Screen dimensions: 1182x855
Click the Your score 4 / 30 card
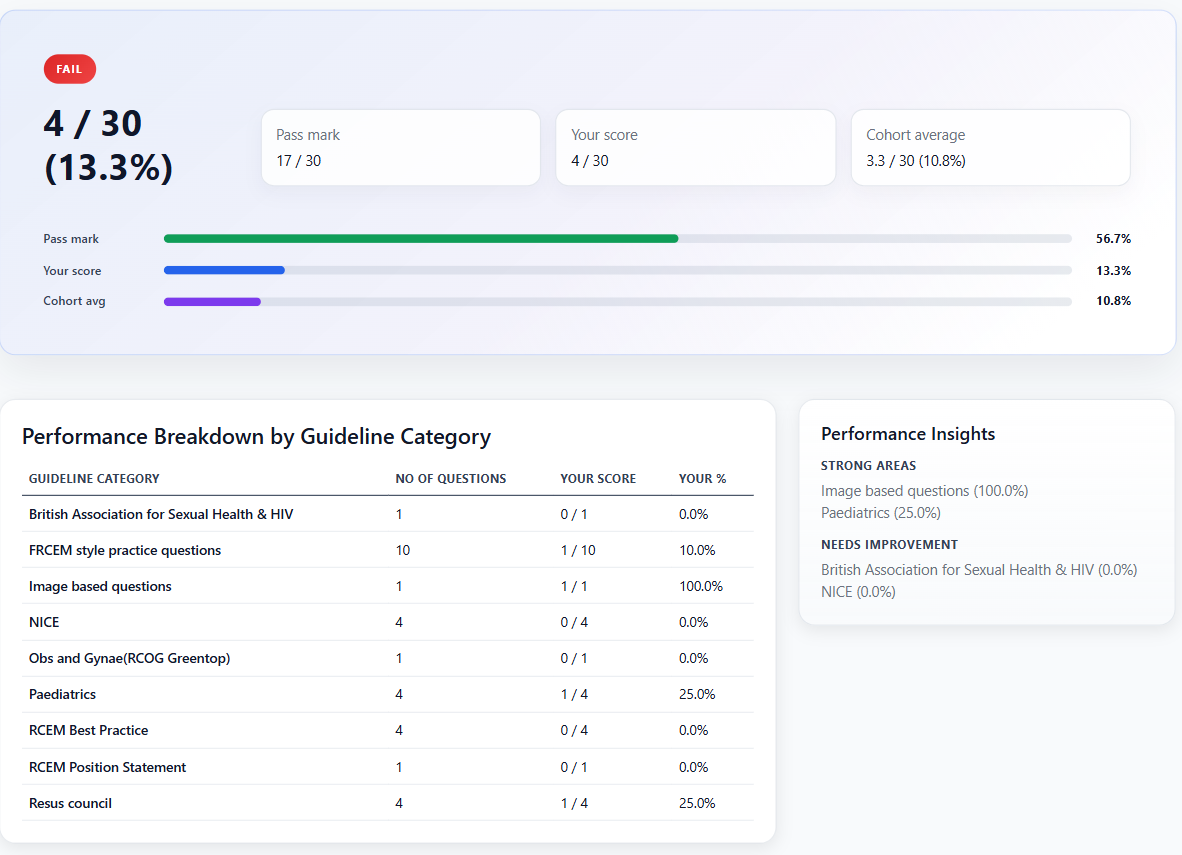coord(695,148)
